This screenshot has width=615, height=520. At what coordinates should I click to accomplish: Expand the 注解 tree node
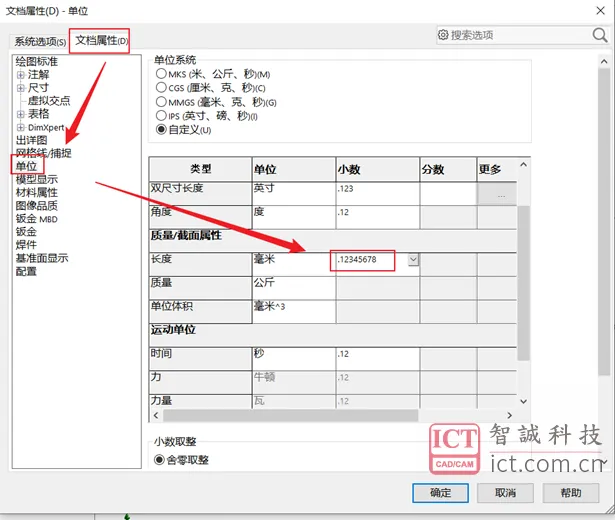[x=21, y=75]
